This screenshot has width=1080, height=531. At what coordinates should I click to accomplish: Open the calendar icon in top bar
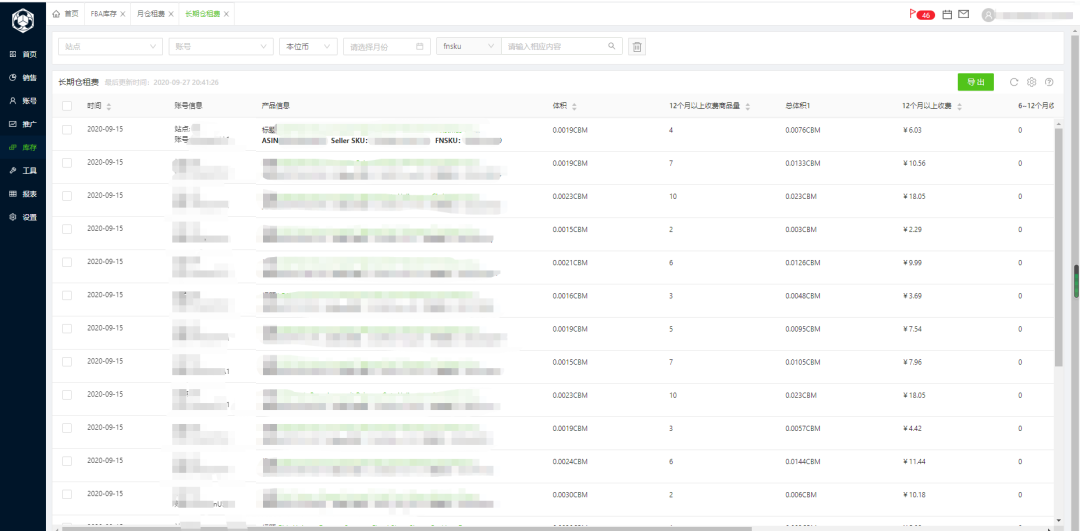tap(947, 14)
